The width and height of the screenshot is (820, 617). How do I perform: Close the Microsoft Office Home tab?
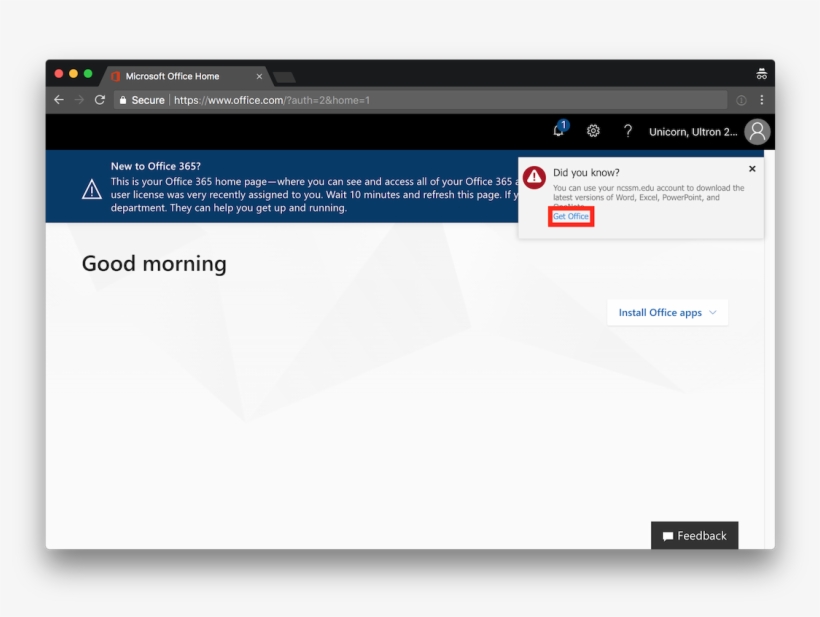[x=260, y=76]
